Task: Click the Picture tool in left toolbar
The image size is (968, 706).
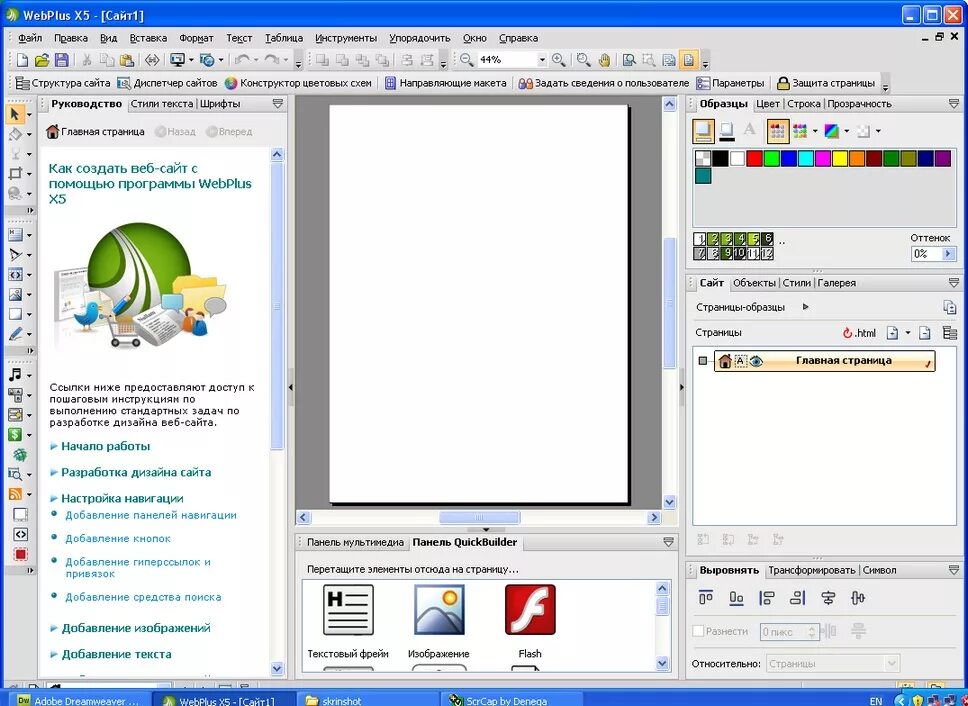Action: (x=15, y=294)
